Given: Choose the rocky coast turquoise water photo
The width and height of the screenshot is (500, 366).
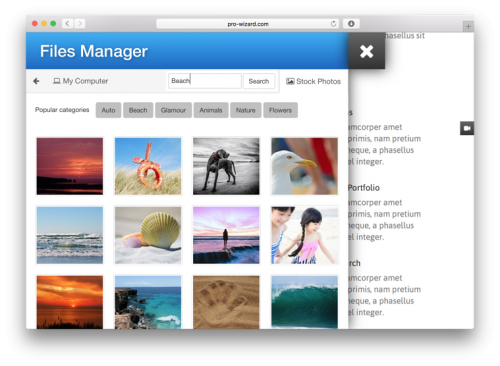Looking at the screenshot, I should click(148, 302).
